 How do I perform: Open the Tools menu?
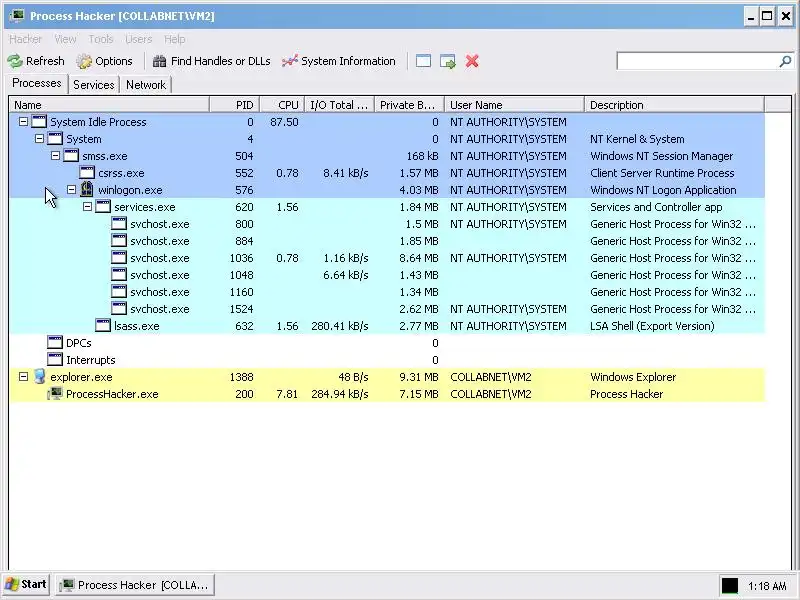[101, 39]
